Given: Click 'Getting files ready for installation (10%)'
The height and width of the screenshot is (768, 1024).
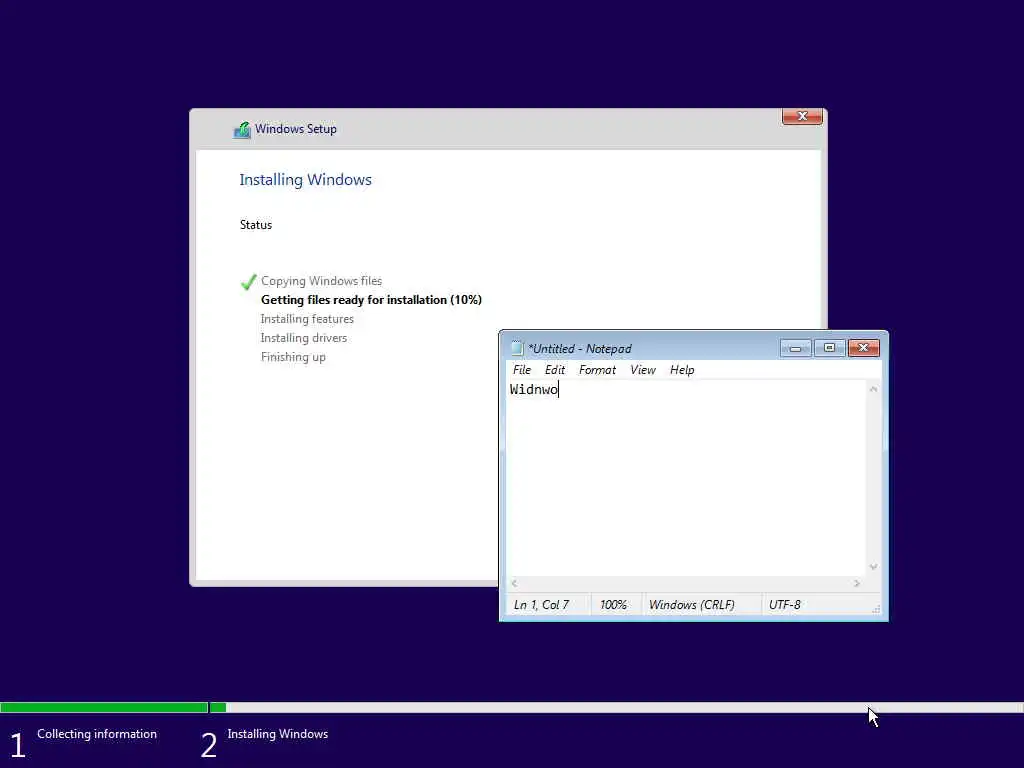Looking at the screenshot, I should [x=371, y=300].
